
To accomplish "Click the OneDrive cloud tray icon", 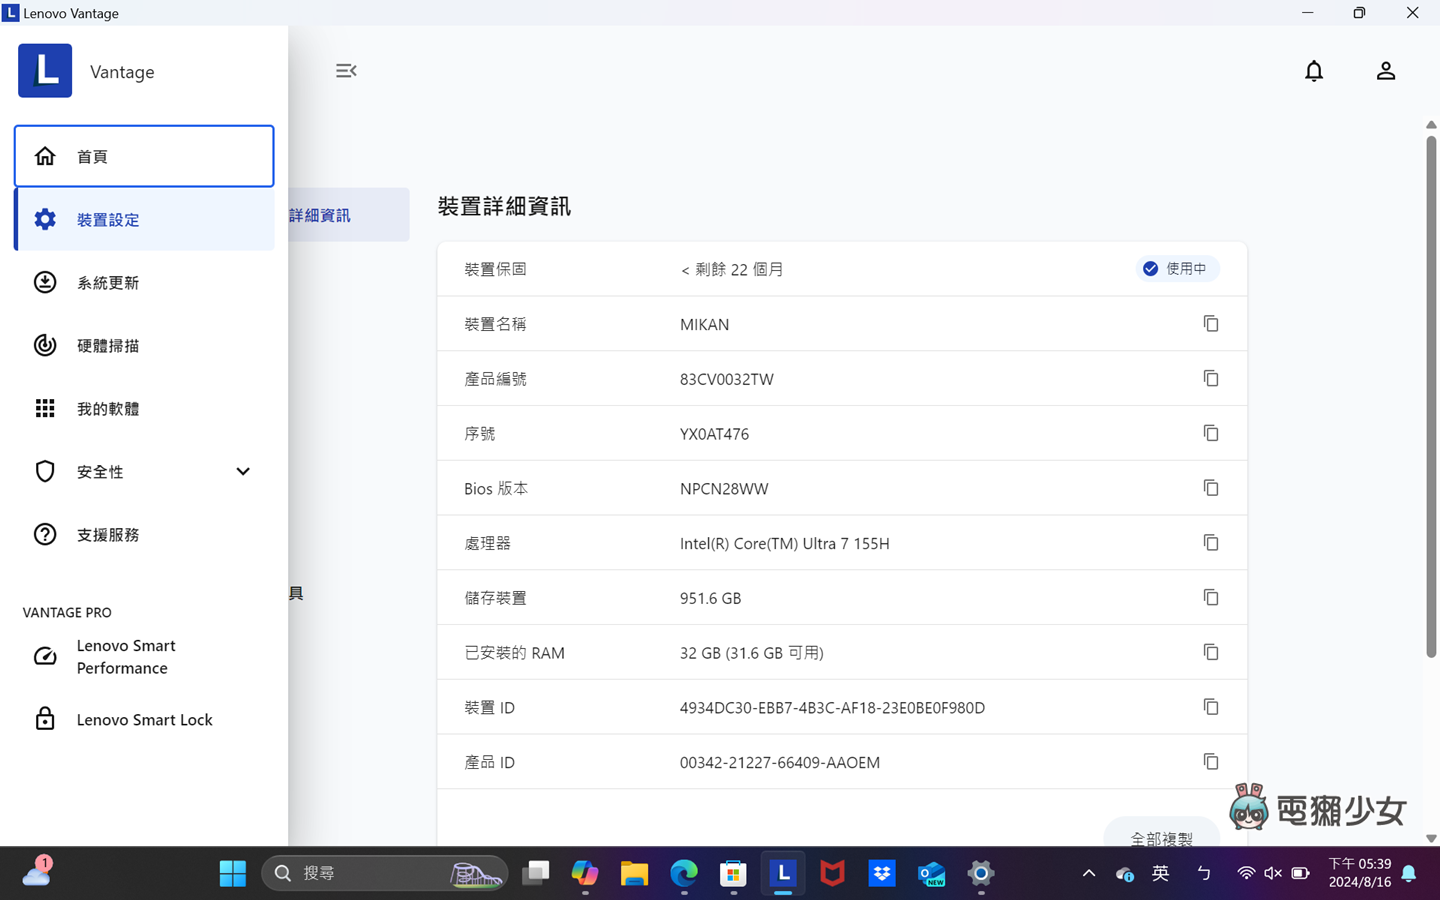I will click(1125, 873).
